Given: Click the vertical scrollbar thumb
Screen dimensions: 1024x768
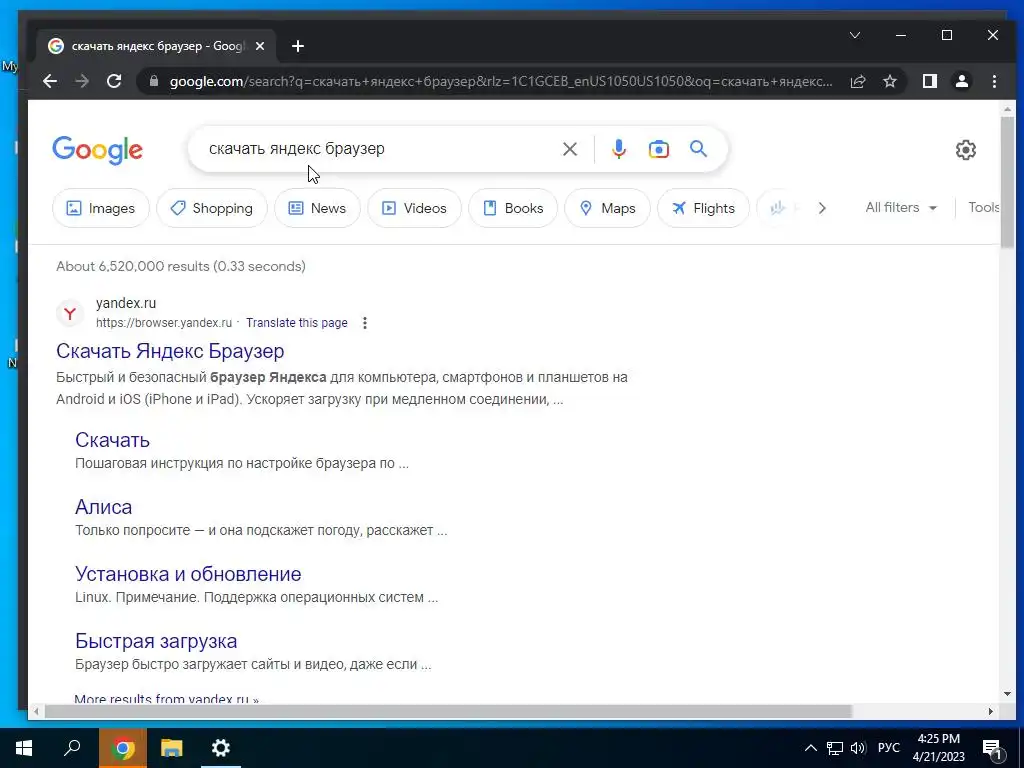Looking at the screenshot, I should tap(1007, 183).
